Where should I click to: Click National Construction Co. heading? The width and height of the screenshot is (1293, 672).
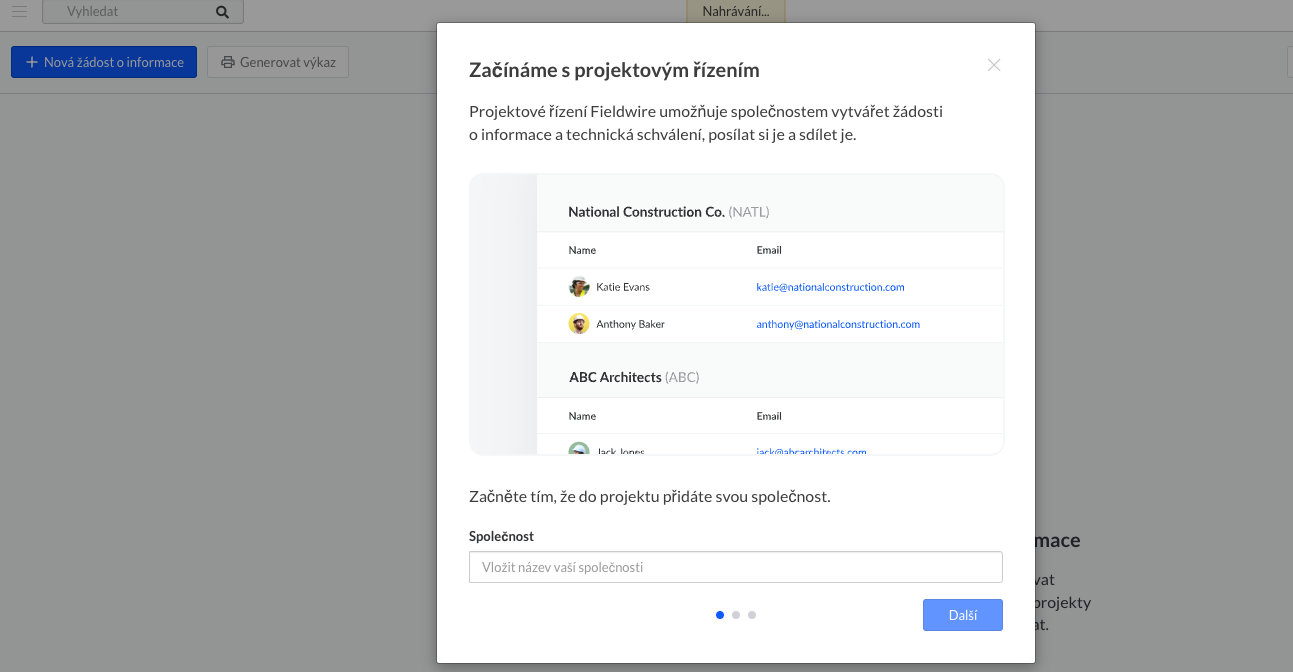point(646,212)
